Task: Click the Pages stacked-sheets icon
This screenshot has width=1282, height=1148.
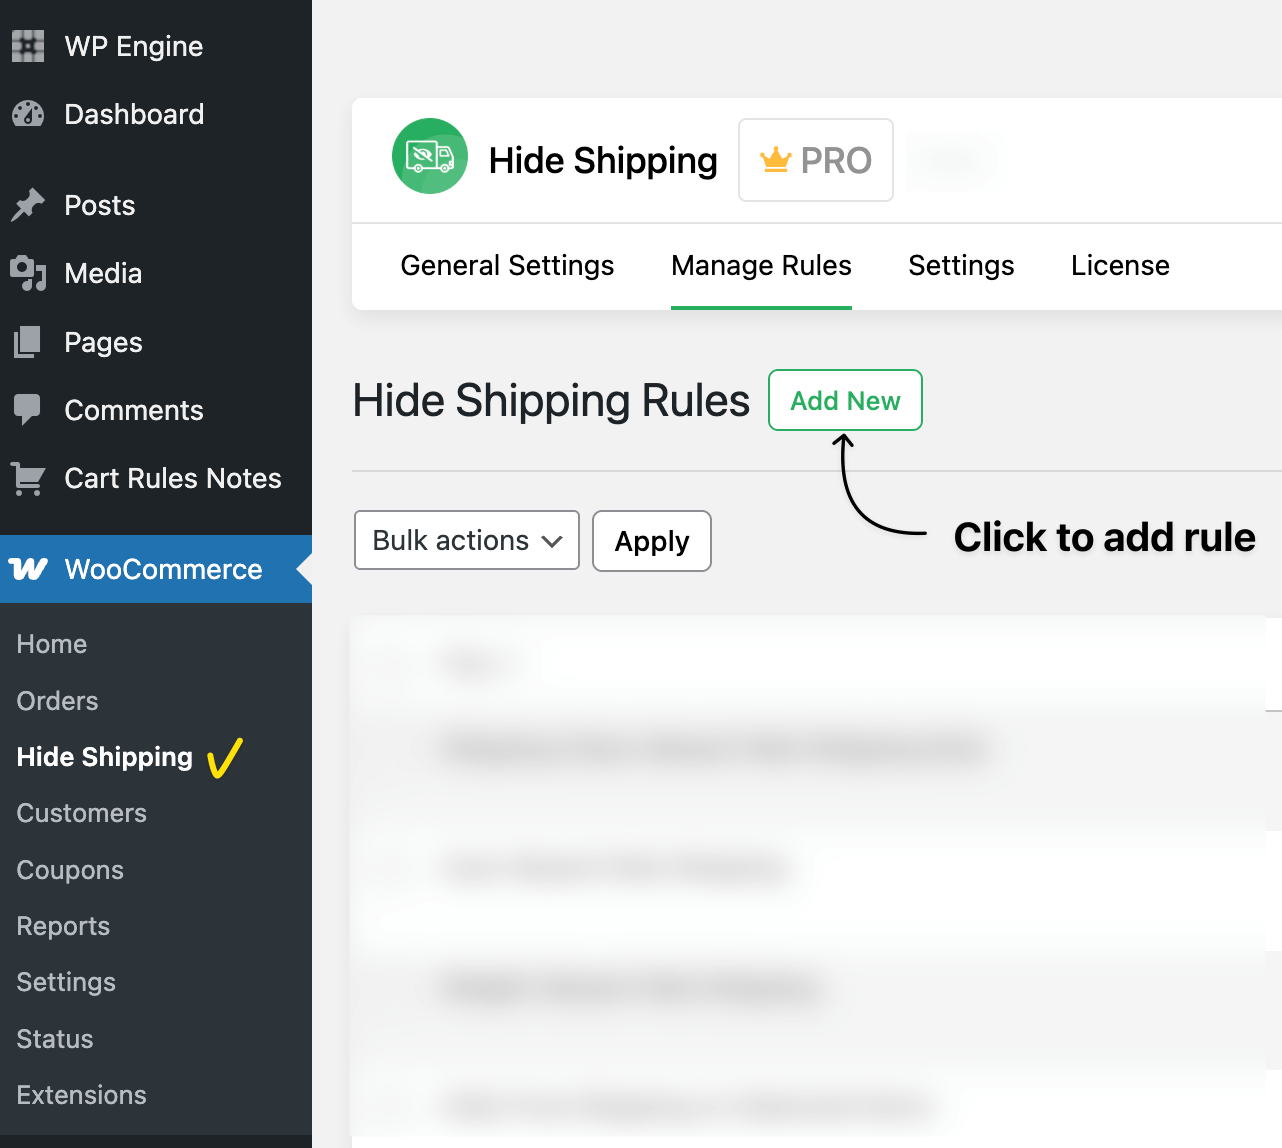Action: coord(28,342)
